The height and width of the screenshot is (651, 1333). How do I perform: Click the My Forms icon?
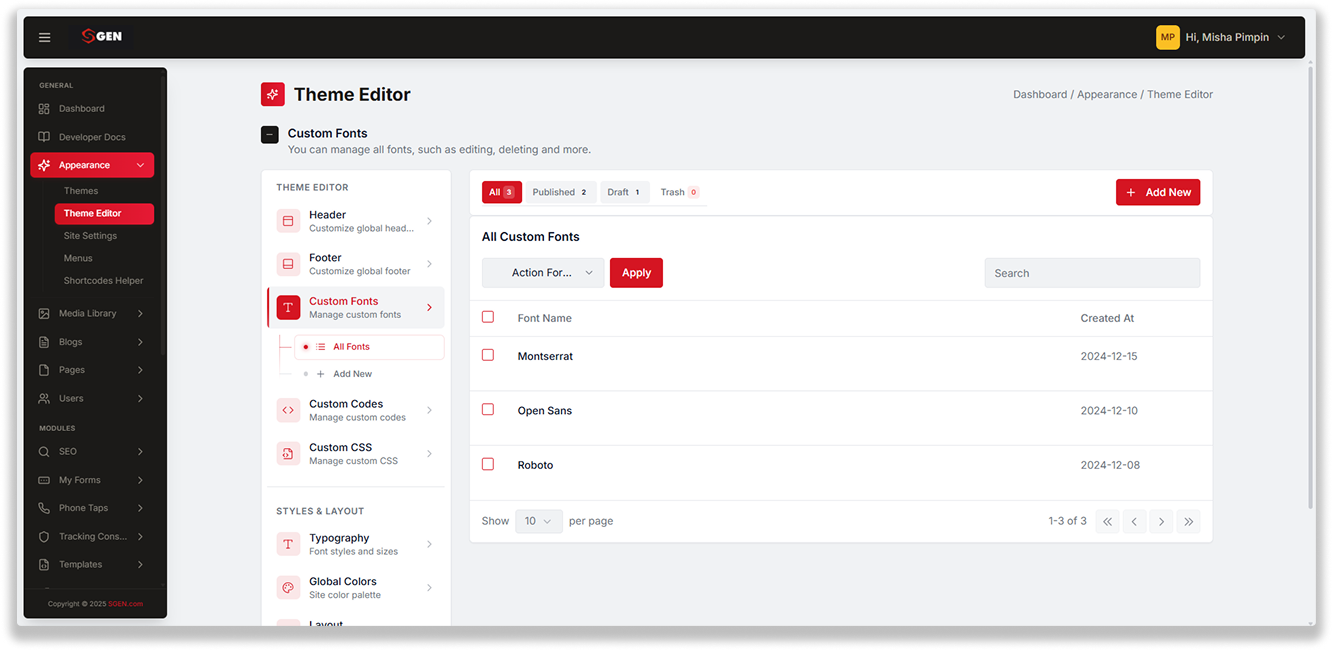[44, 480]
